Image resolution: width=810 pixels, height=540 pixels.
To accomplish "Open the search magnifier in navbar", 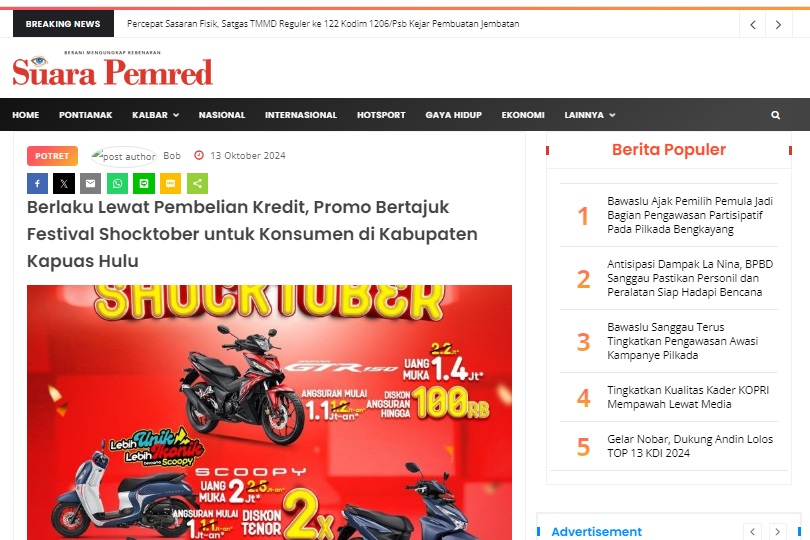I will (x=775, y=115).
